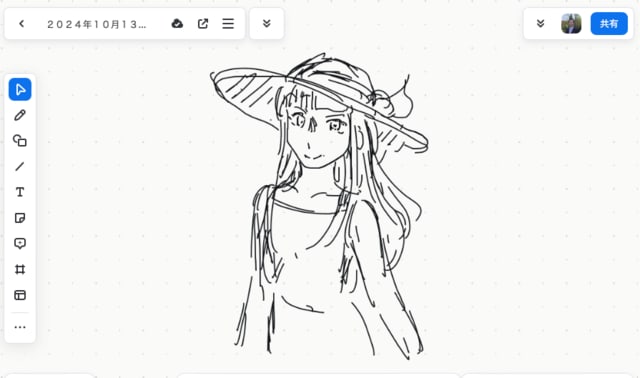640x378 pixels.
Task: Select the frame tool
Action: (20, 269)
